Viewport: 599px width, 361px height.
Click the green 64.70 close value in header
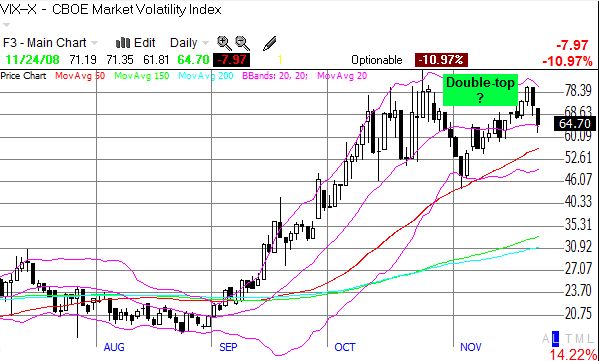click(193, 60)
